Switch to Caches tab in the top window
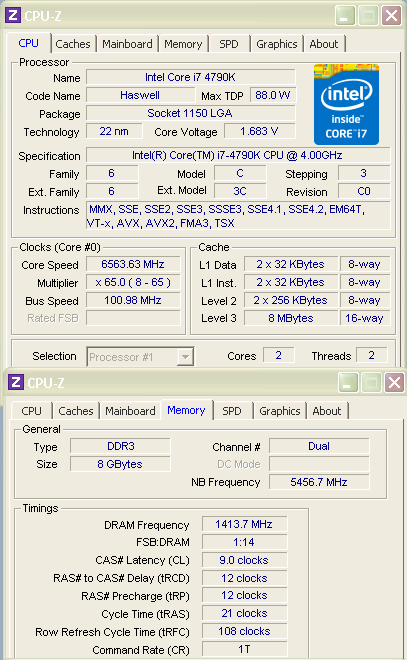 pos(73,44)
